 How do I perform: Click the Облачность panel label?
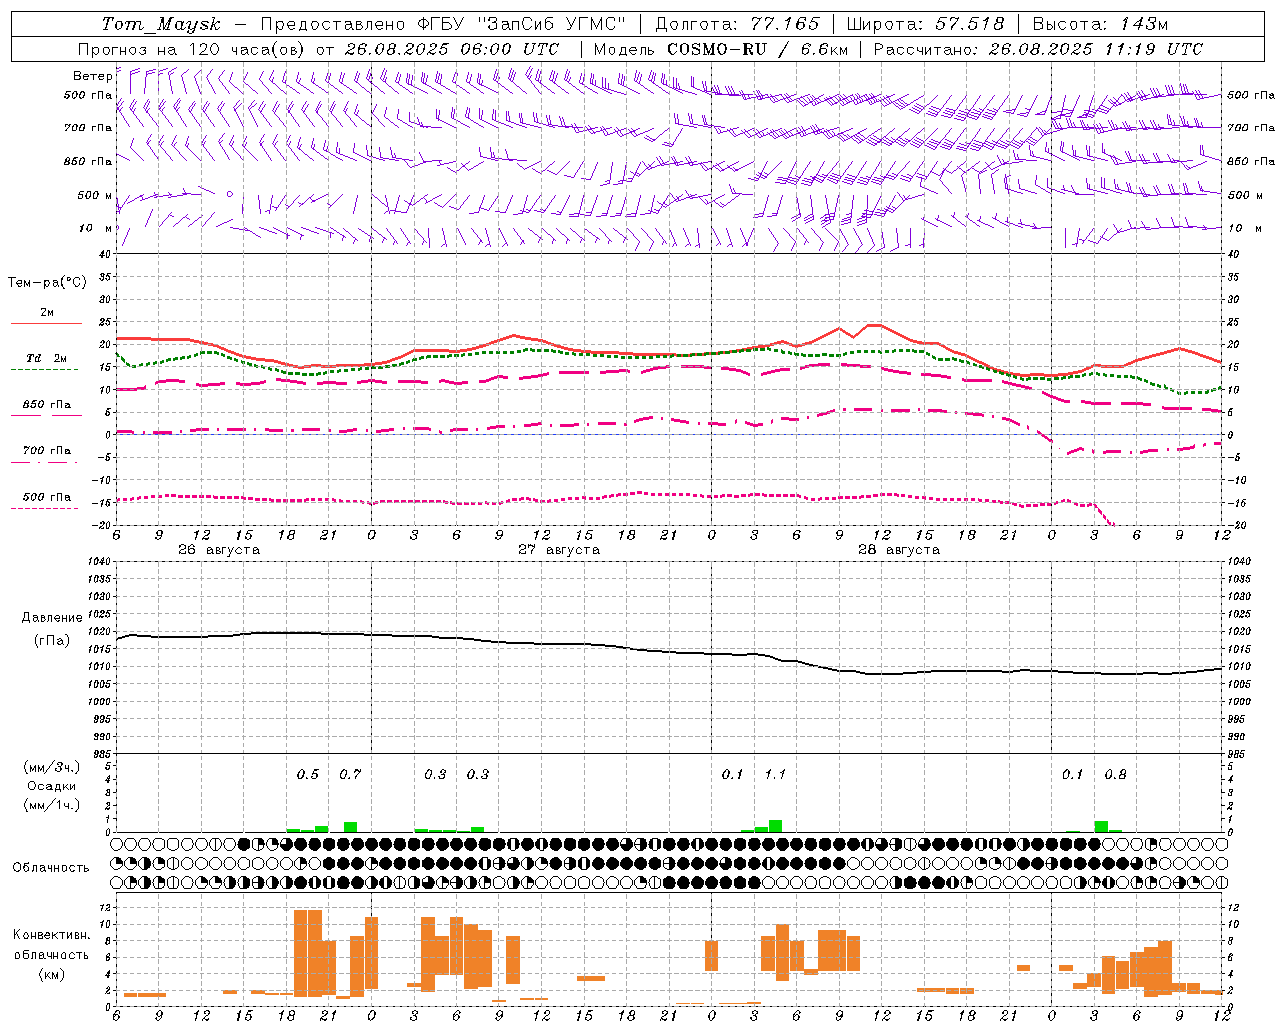51,867
